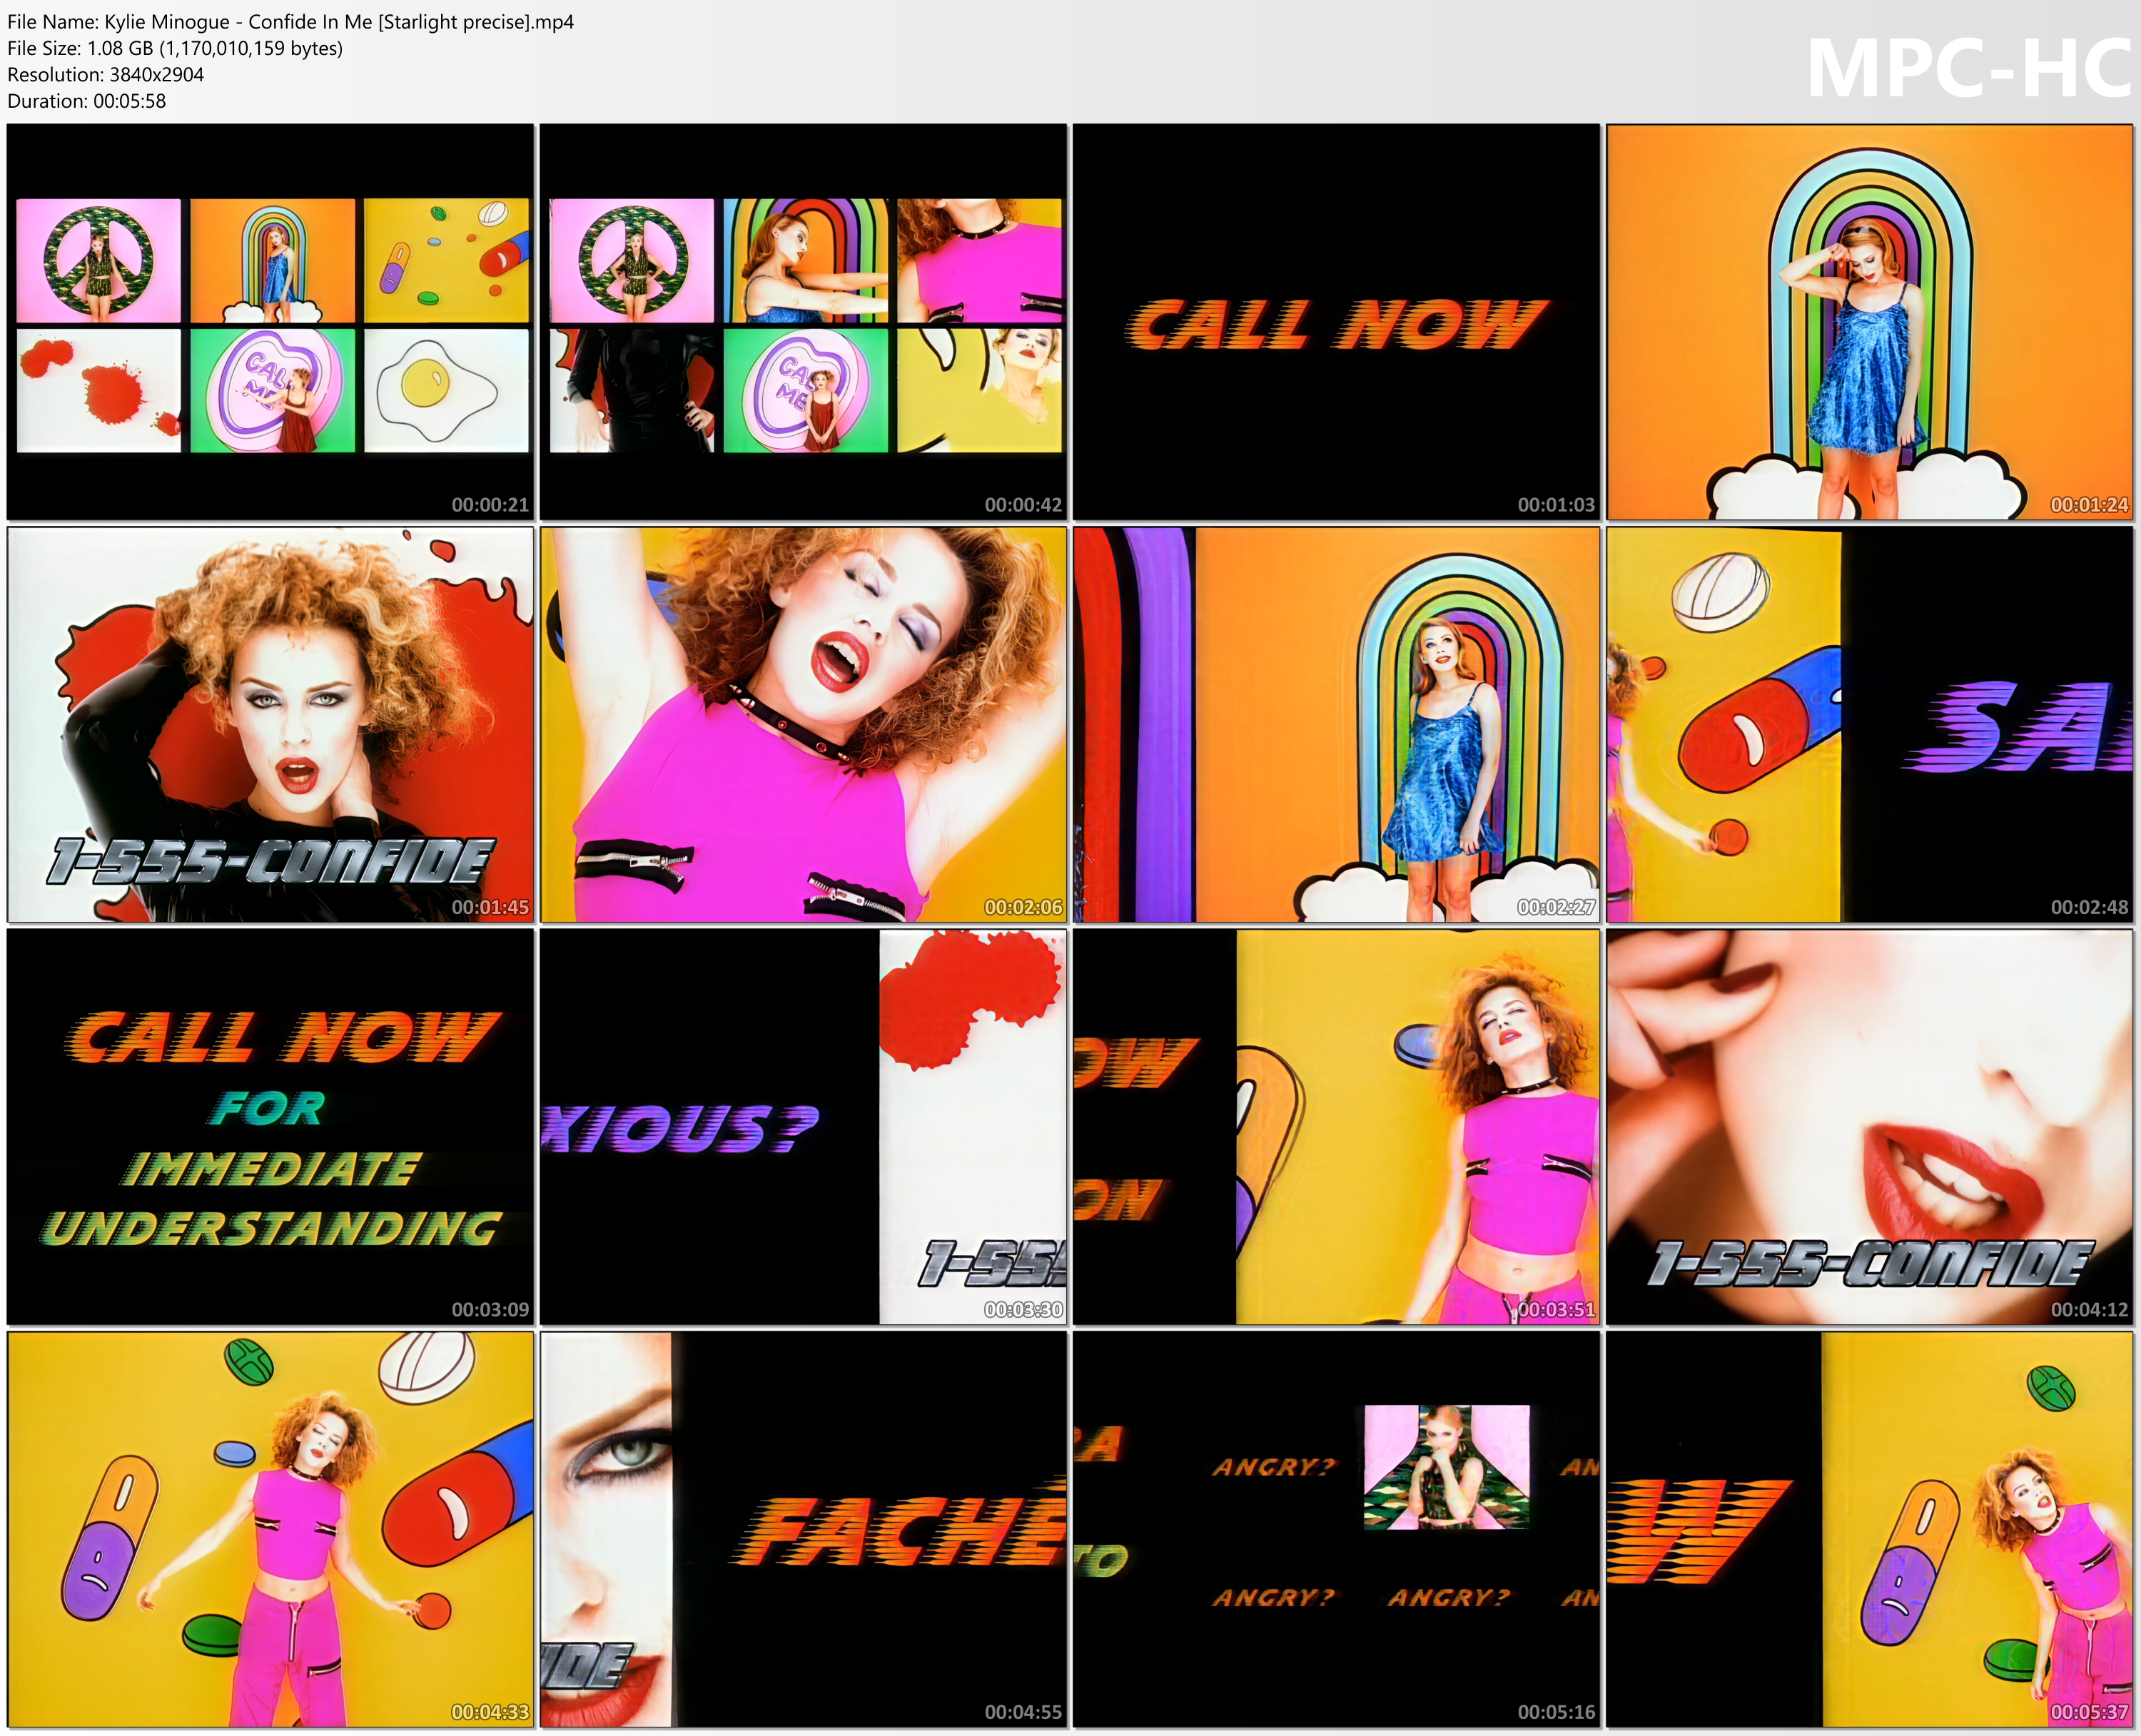Select the ANGRY? text frame at 00:05:16

click(x=1336, y=1529)
